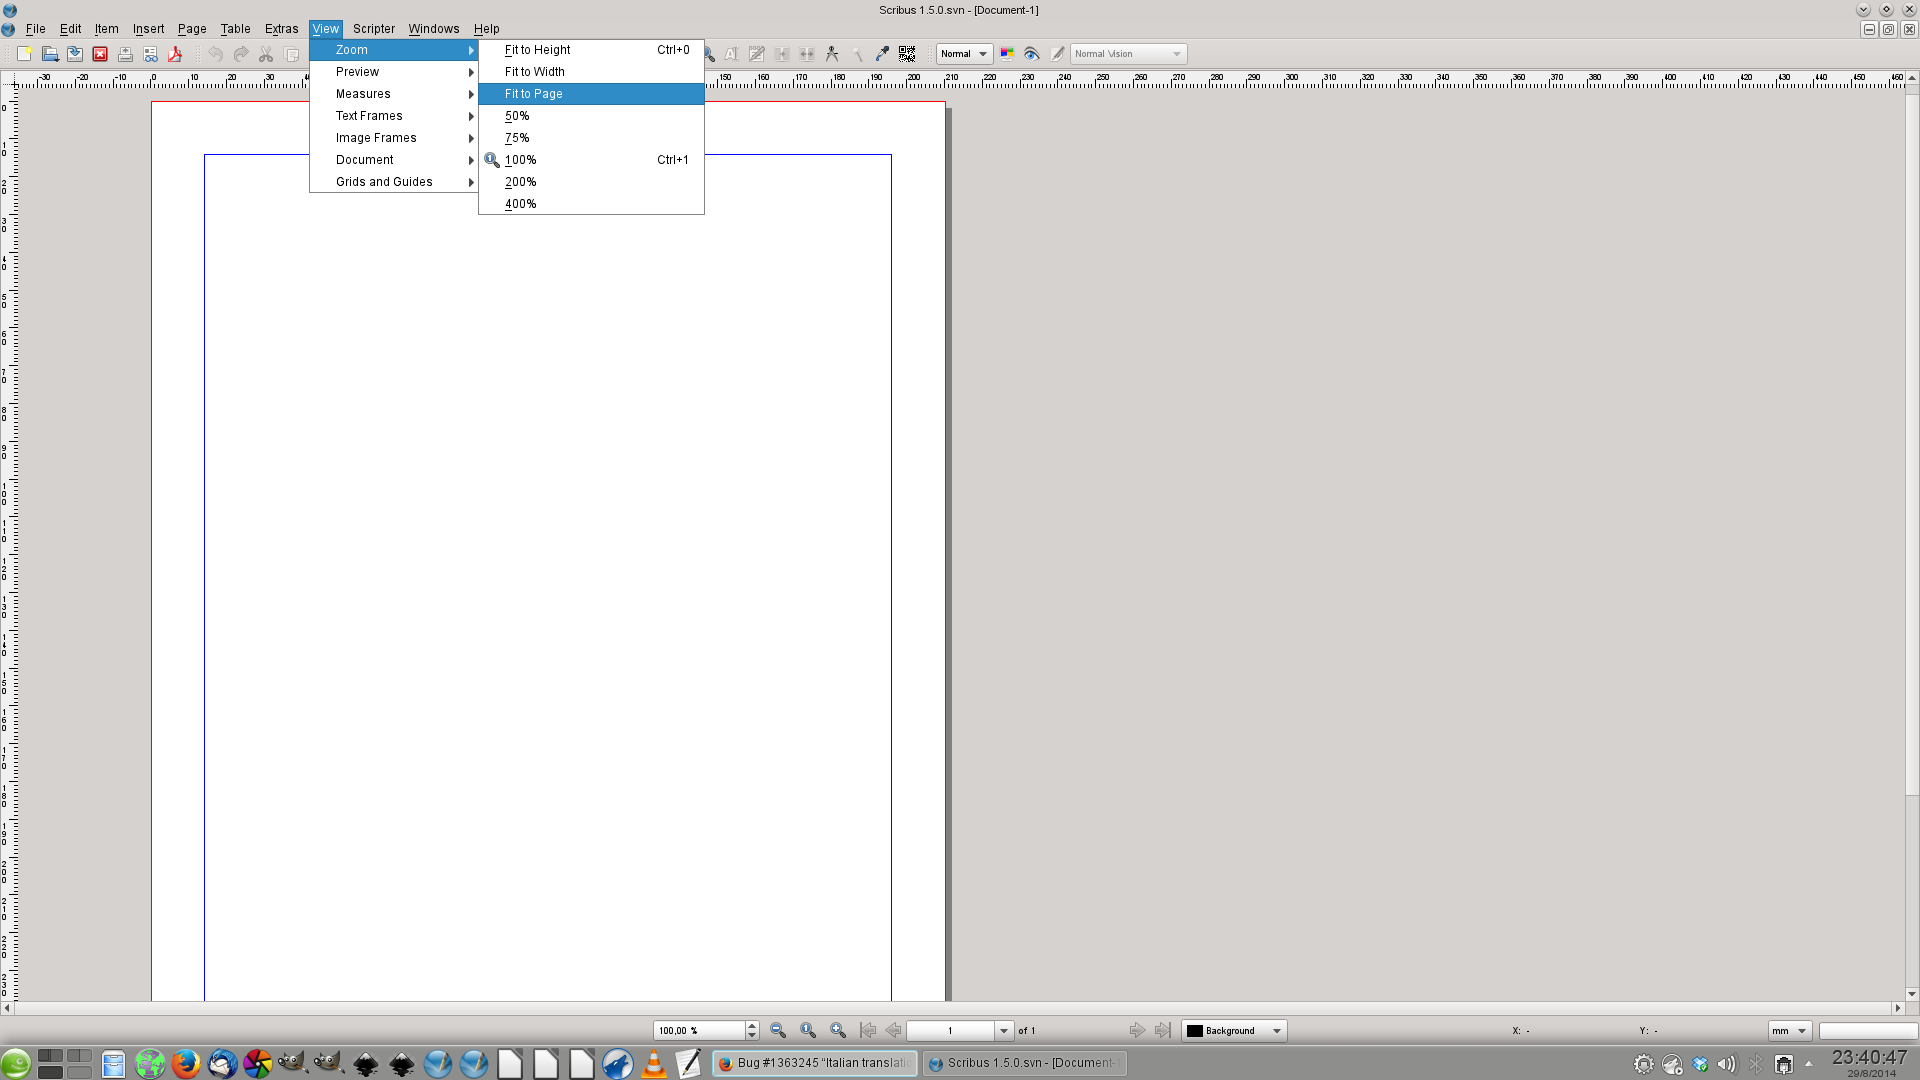Switch to Firefox Bug #1363245 taskbar window

click(815, 1063)
